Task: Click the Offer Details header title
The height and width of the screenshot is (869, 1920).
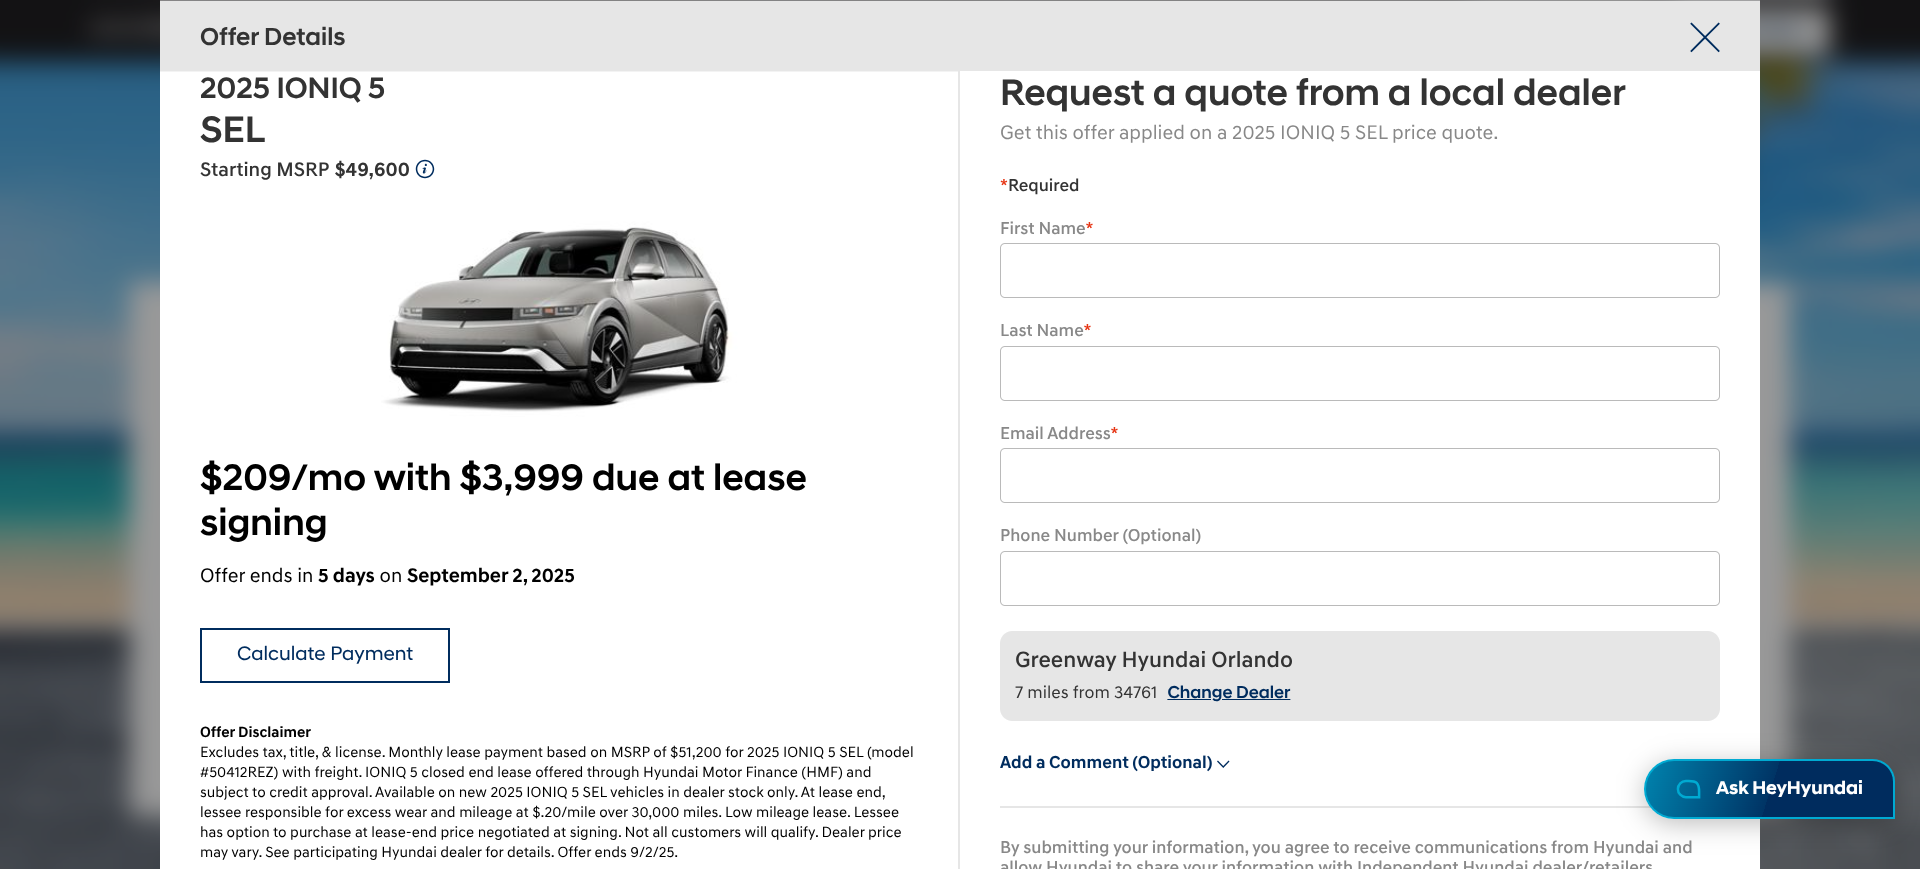Action: tap(272, 37)
